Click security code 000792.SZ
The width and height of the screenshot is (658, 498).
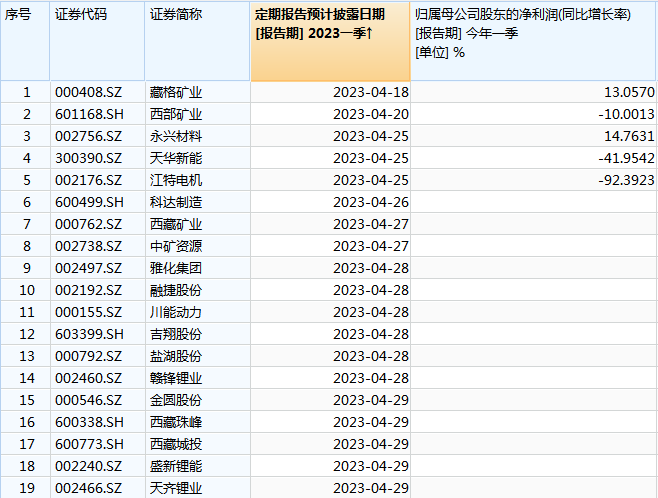point(89,356)
